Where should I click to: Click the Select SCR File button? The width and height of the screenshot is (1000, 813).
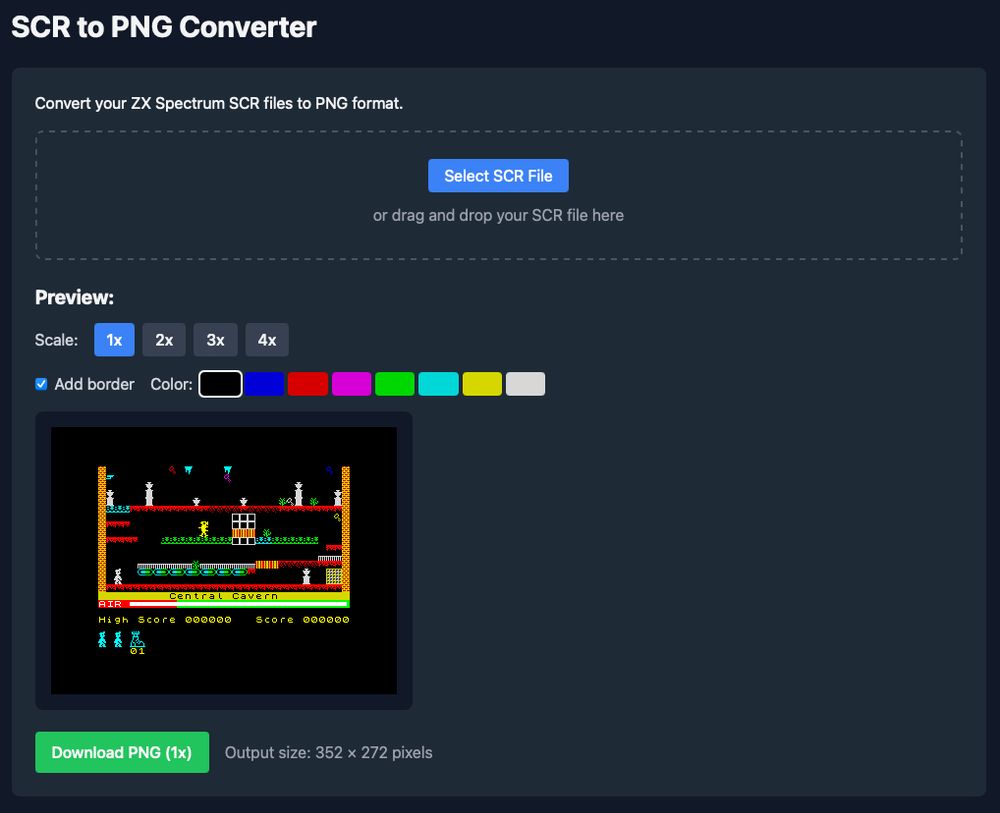tap(498, 175)
